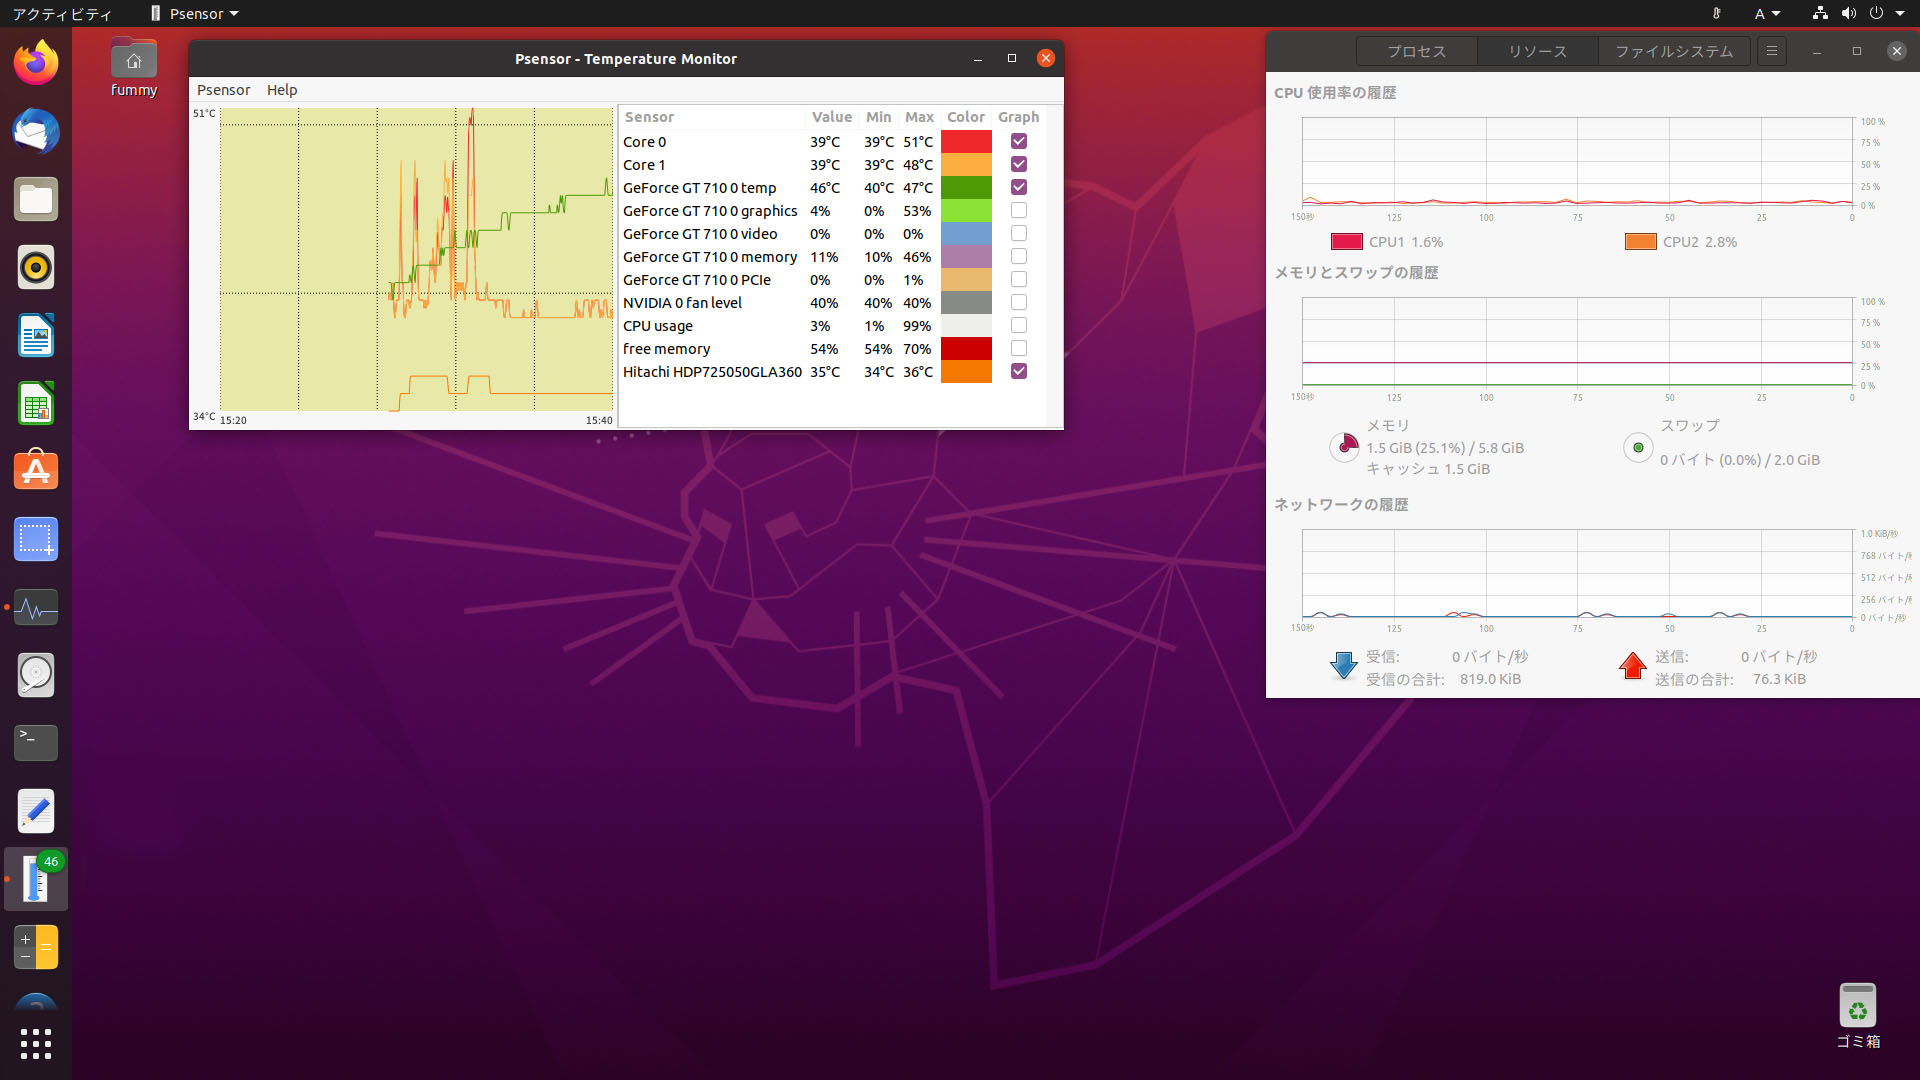The width and height of the screenshot is (1920, 1080).
Task: Enable graph for GeForce GT 710 video
Action: (1019, 233)
